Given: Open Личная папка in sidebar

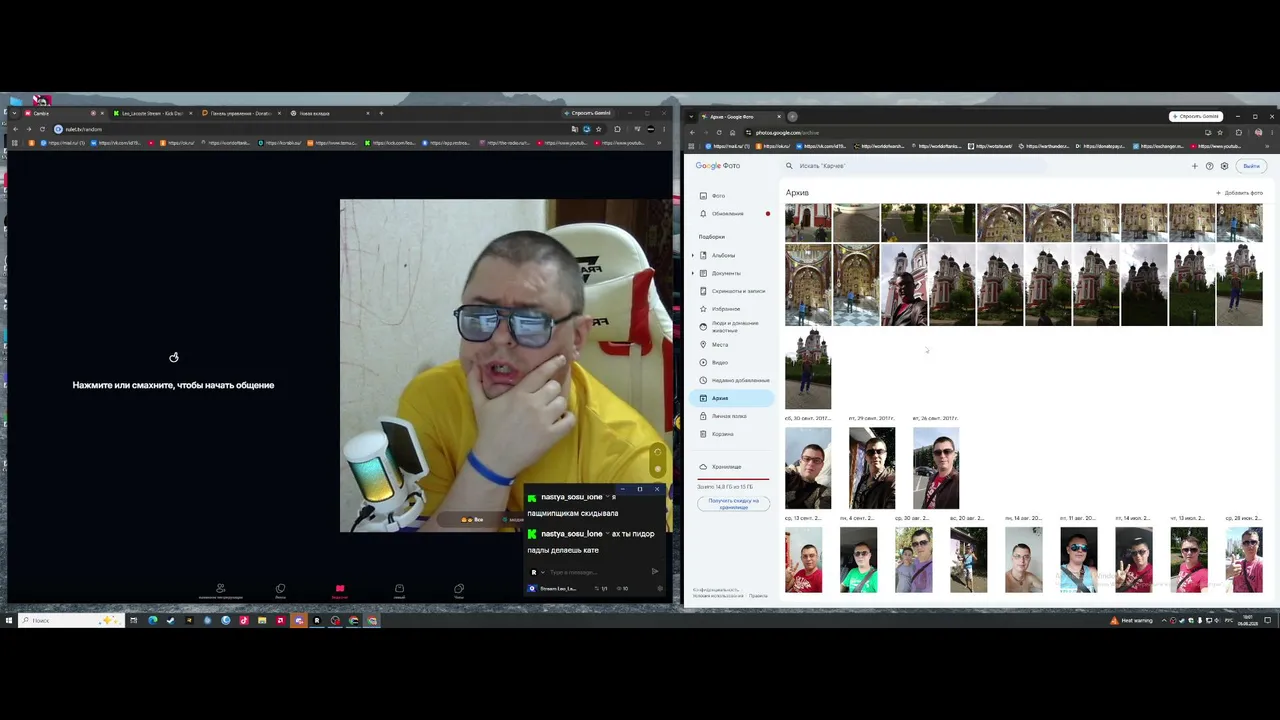Looking at the screenshot, I should pos(730,416).
